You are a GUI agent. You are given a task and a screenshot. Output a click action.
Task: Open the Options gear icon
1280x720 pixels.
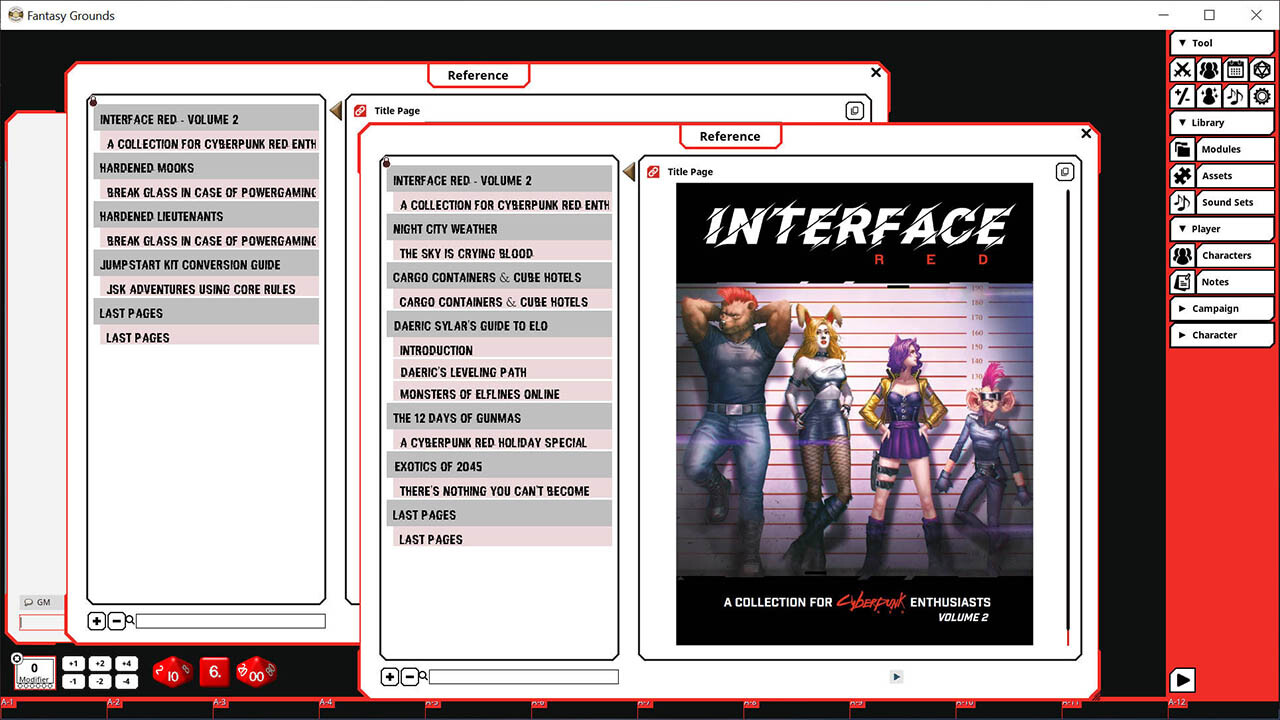click(1262, 96)
